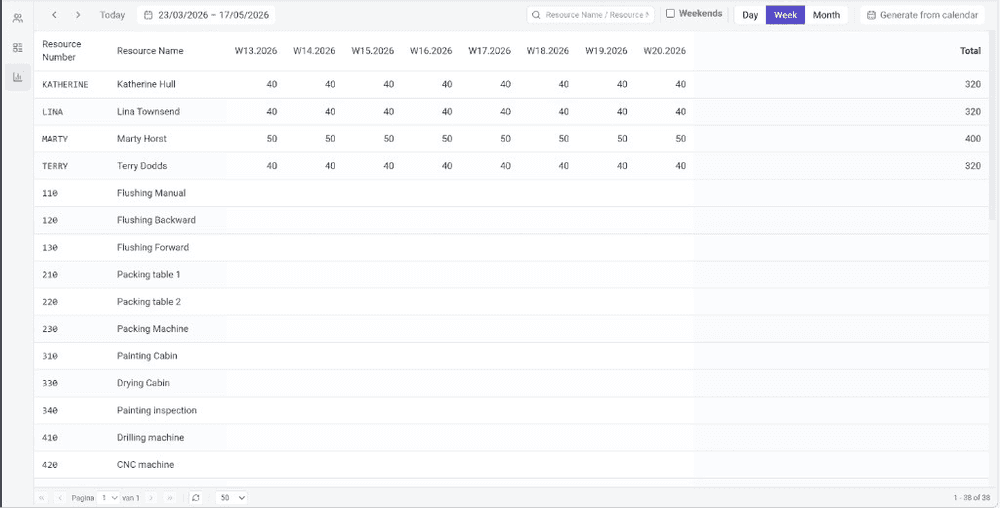The width and height of the screenshot is (1000, 508).
Task: Focus the Resource Name search field
Action: (x=591, y=15)
